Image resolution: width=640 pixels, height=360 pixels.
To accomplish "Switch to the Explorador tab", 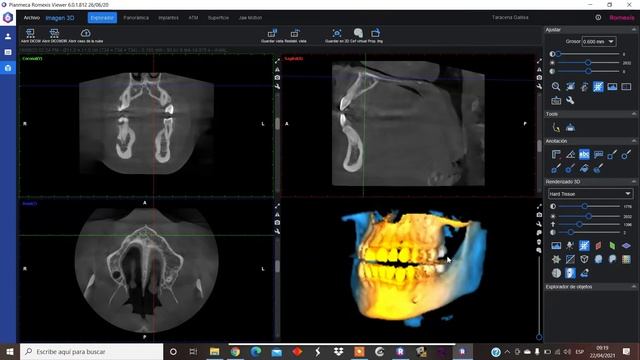I will pyautogui.click(x=102, y=18).
